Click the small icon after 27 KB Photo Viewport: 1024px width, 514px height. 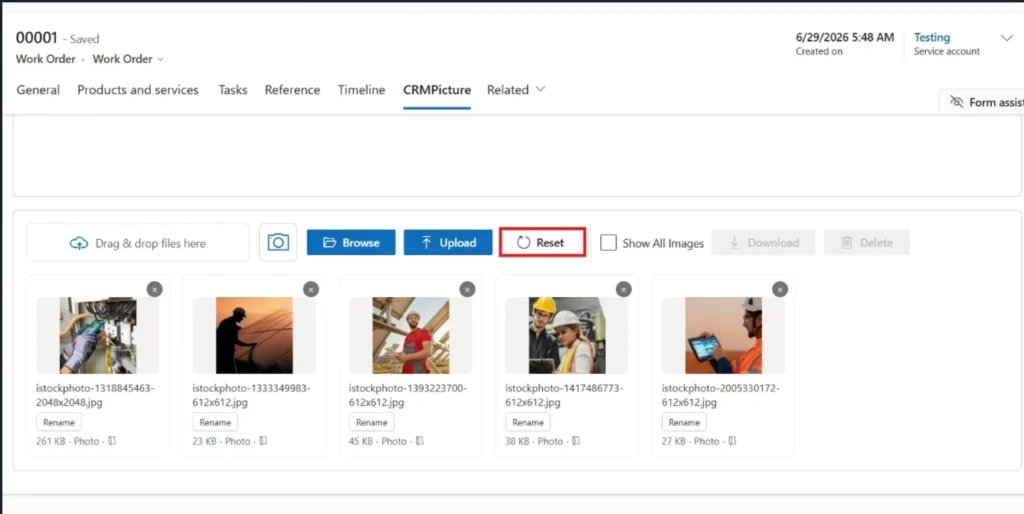(733, 442)
